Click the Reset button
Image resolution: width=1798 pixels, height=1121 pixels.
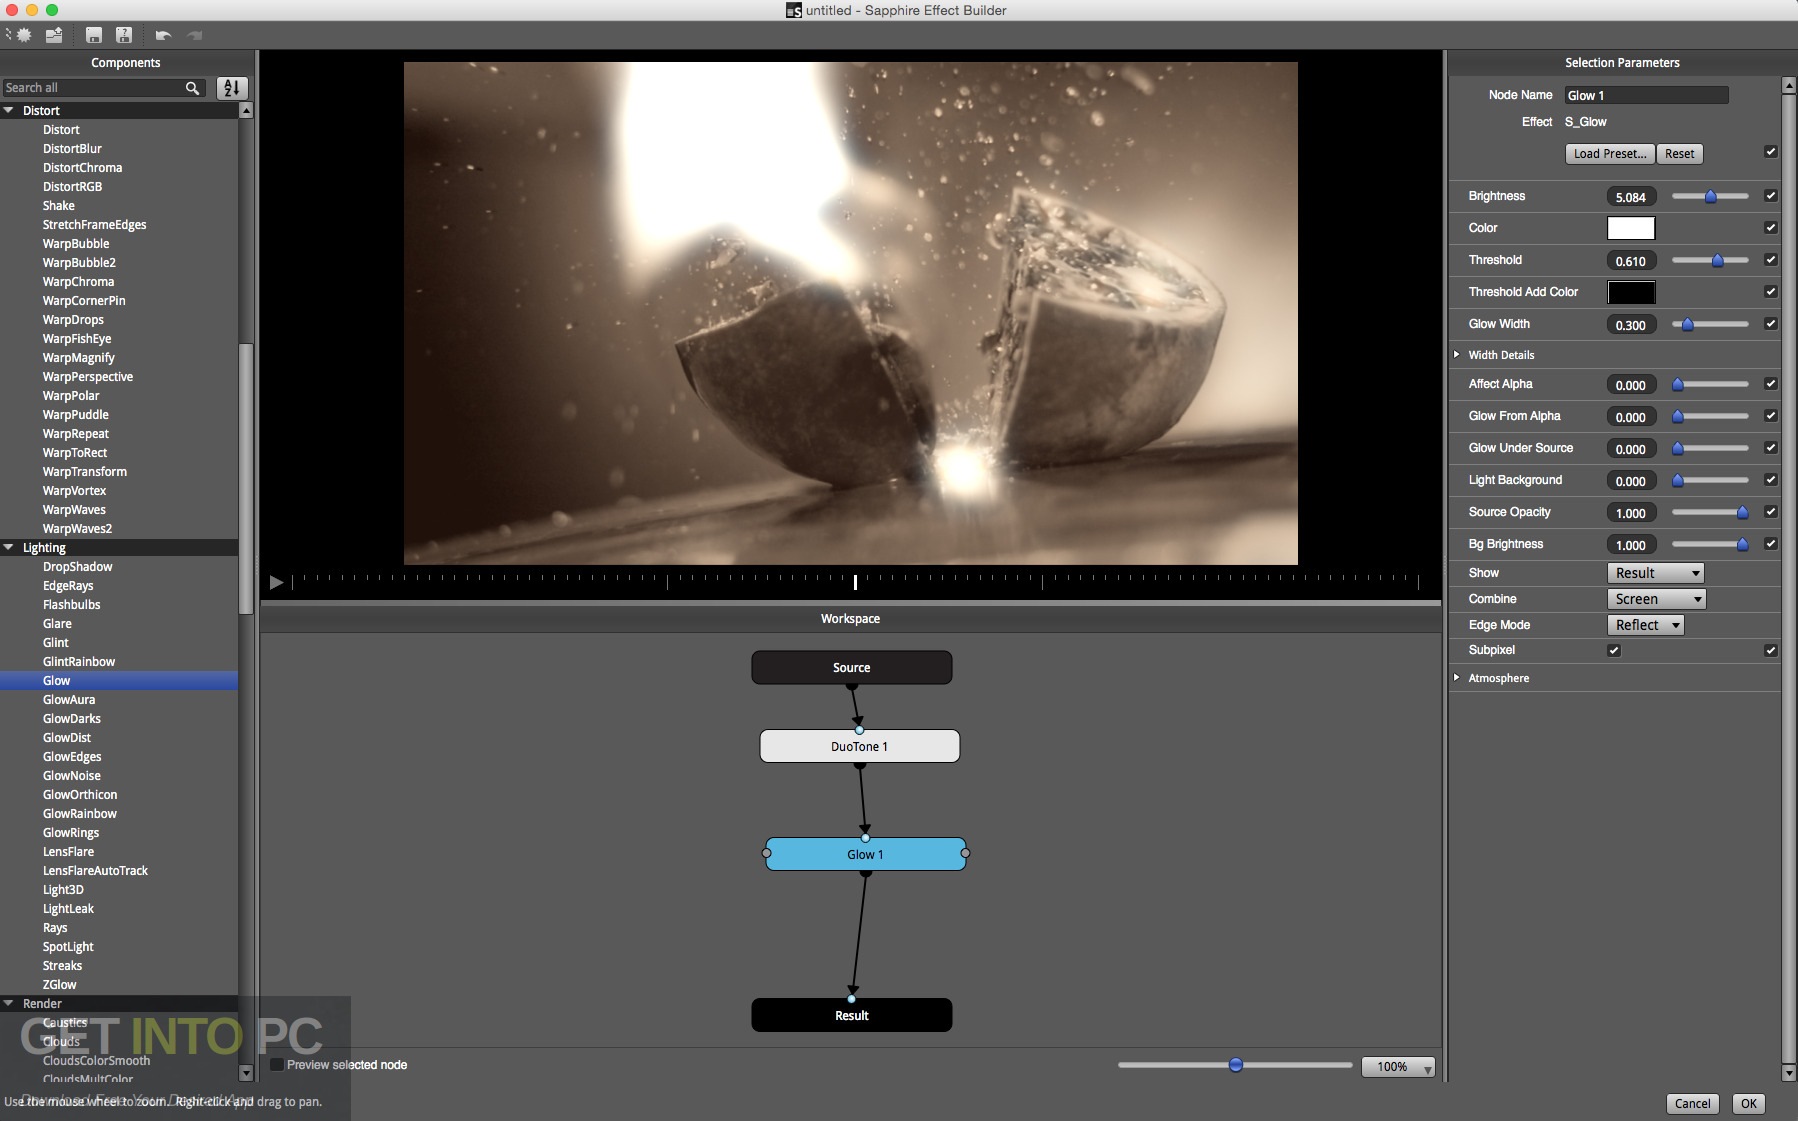[1680, 154]
